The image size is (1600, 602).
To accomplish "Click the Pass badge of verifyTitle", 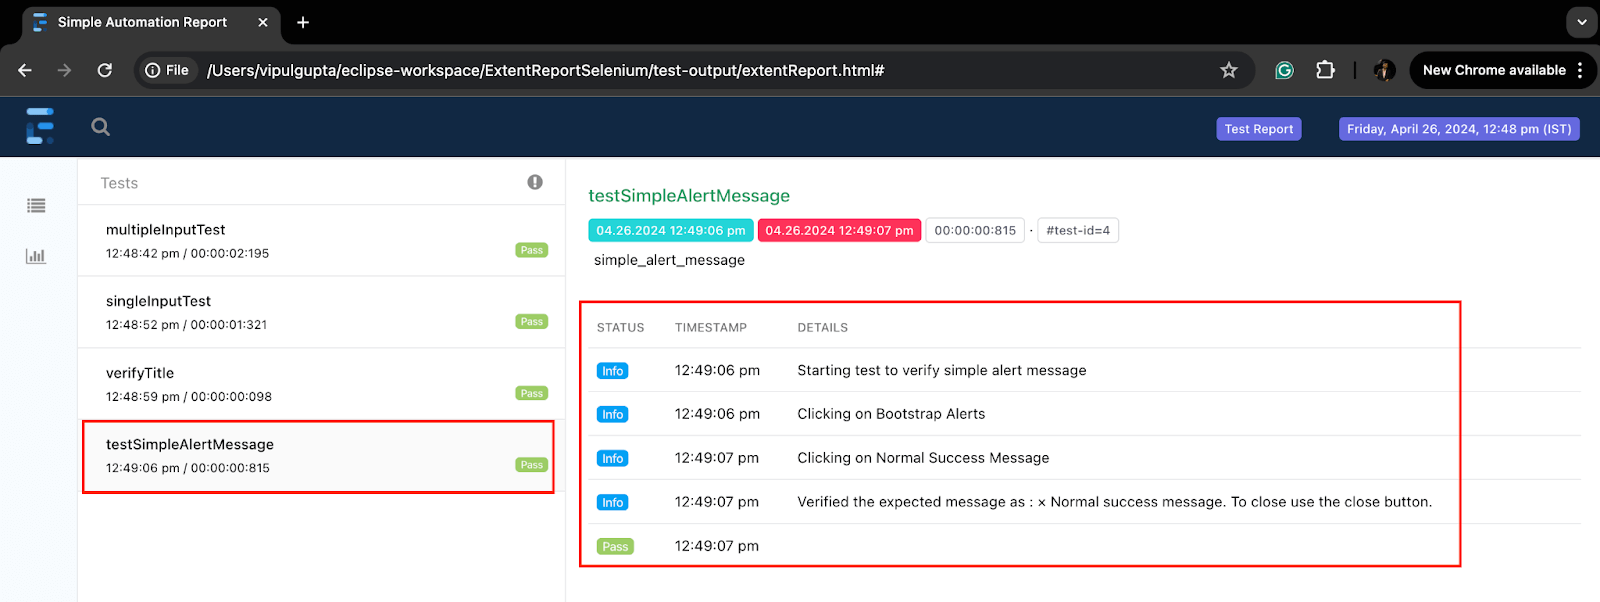I will (x=532, y=393).
